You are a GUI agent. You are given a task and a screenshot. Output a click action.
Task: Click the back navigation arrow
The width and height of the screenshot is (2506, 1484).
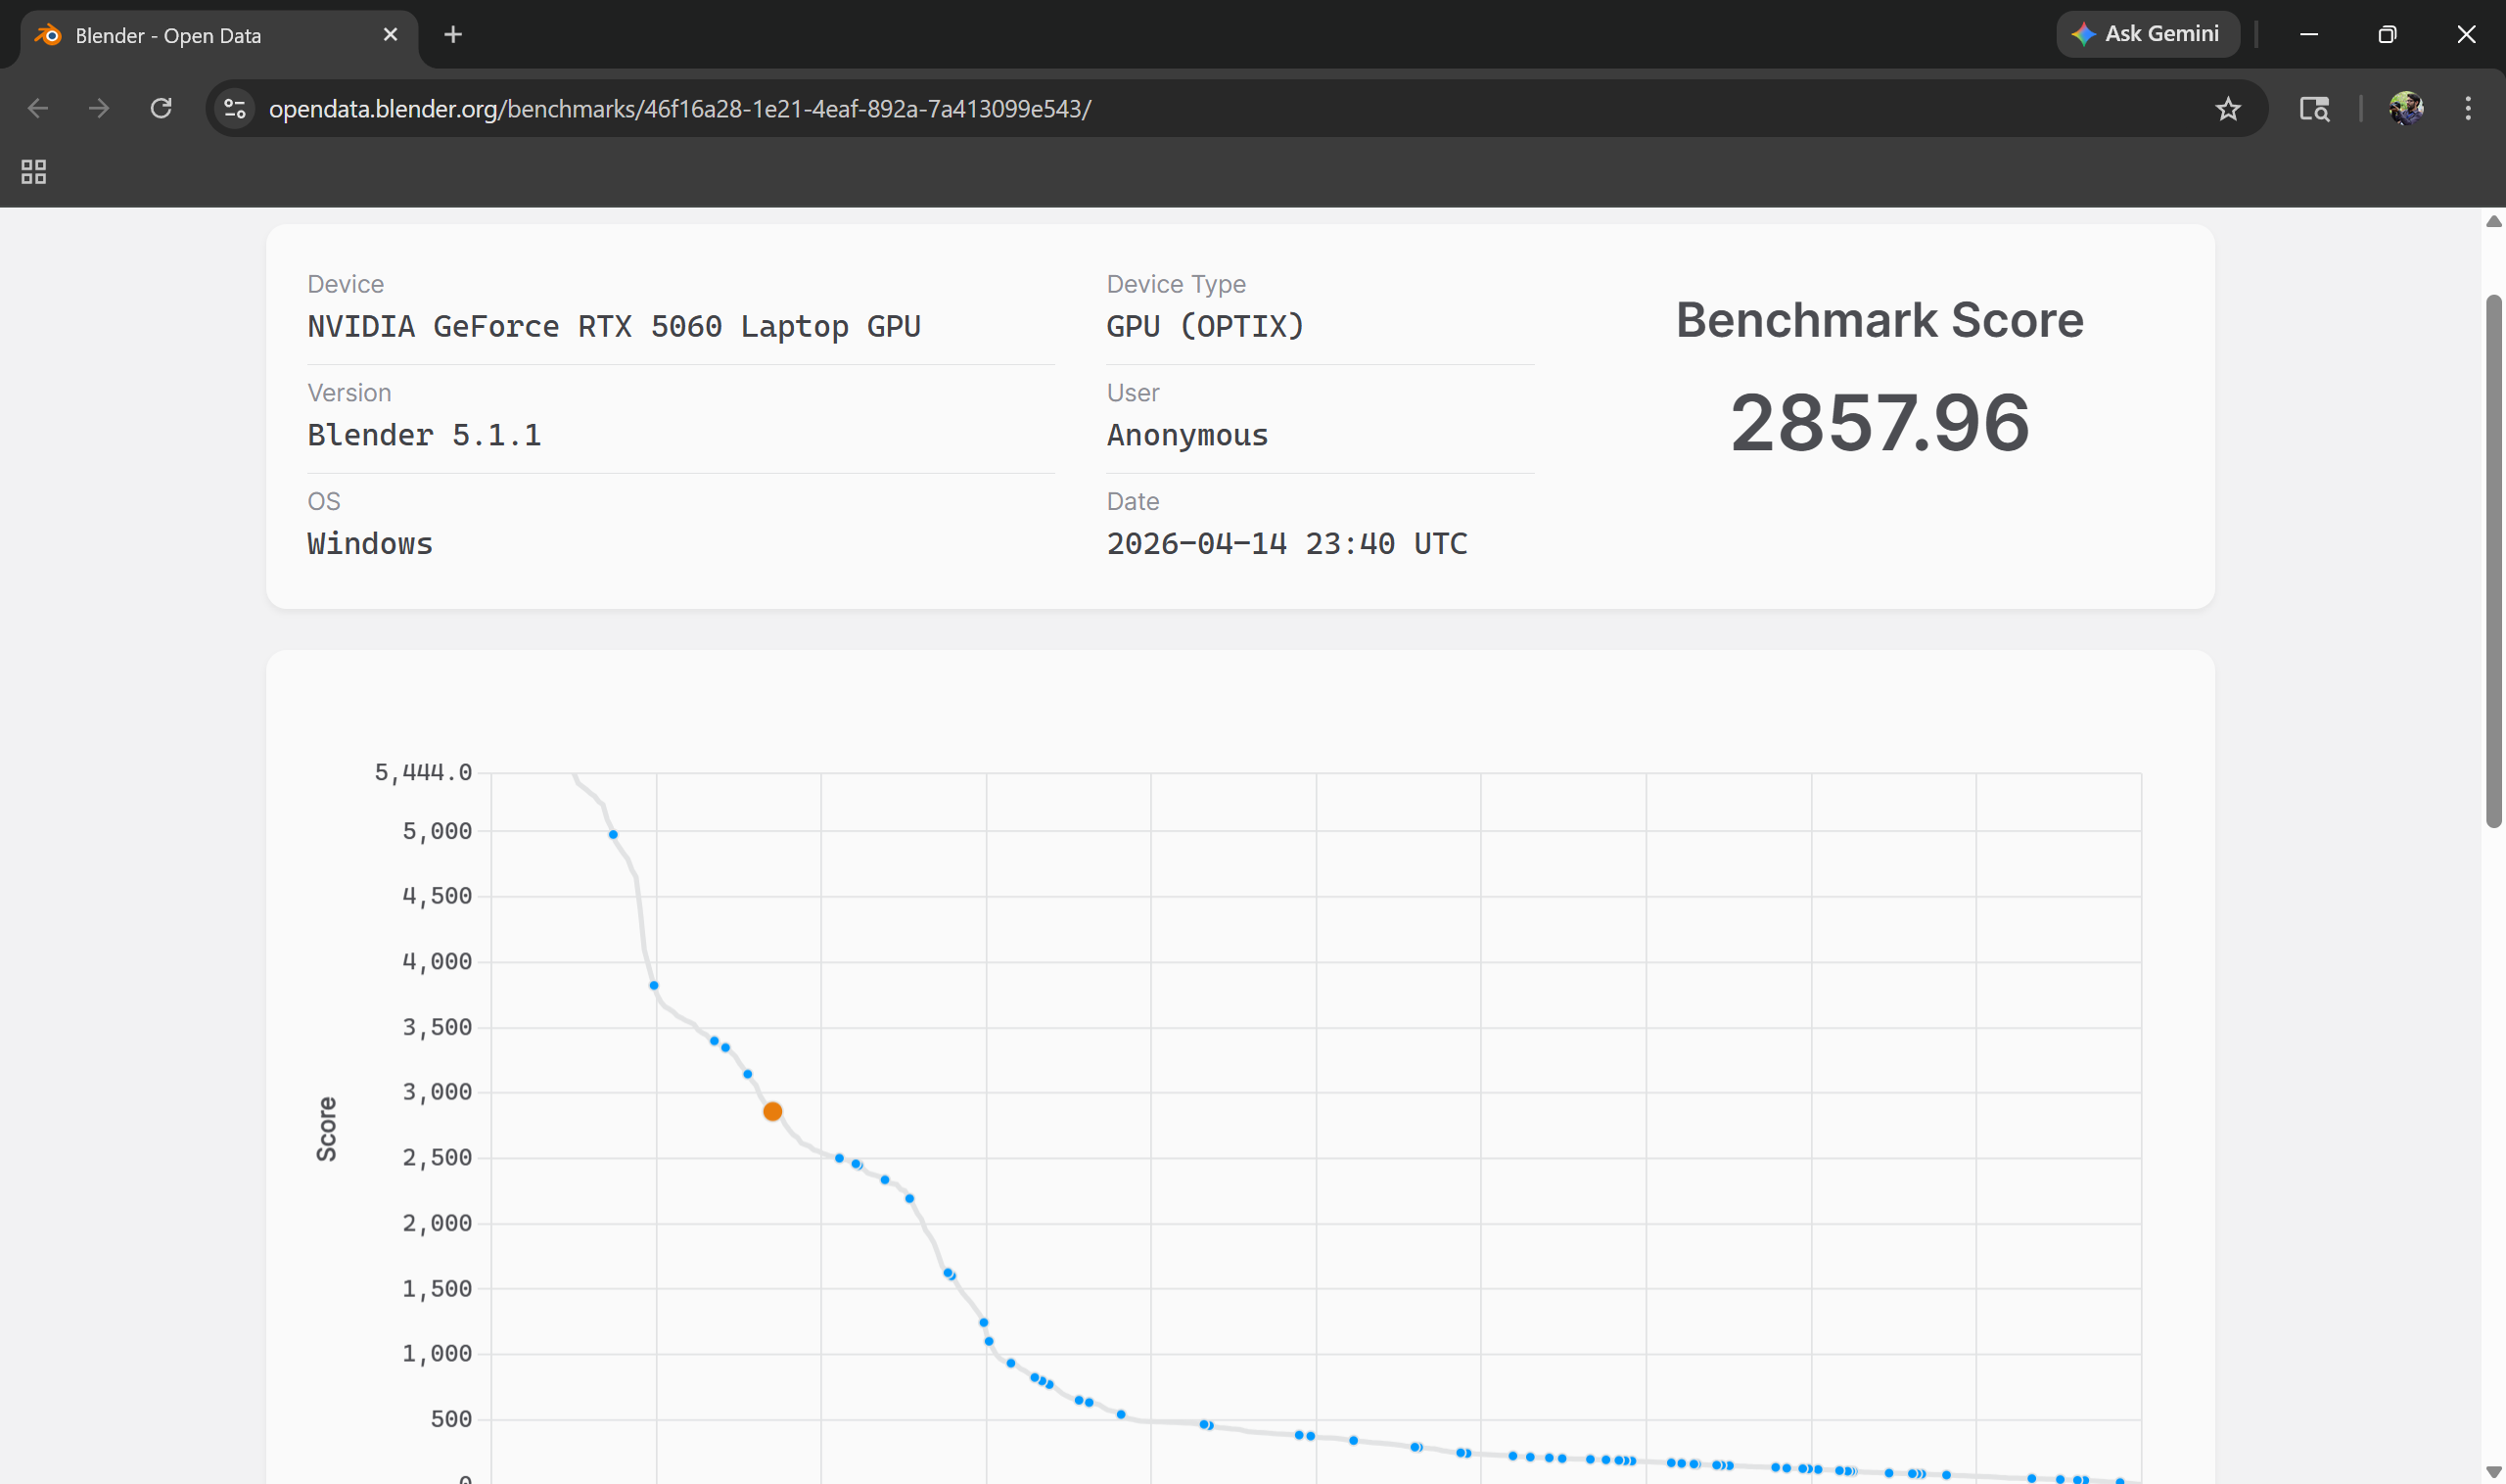(38, 108)
